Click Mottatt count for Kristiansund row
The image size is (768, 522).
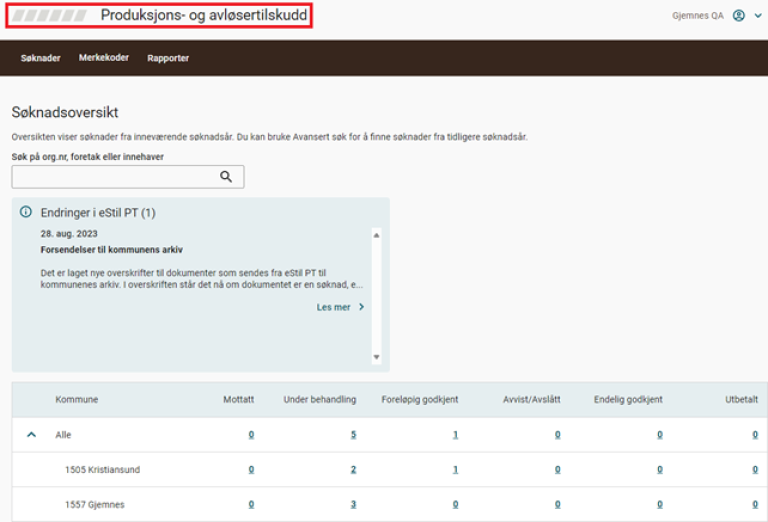tap(251, 470)
